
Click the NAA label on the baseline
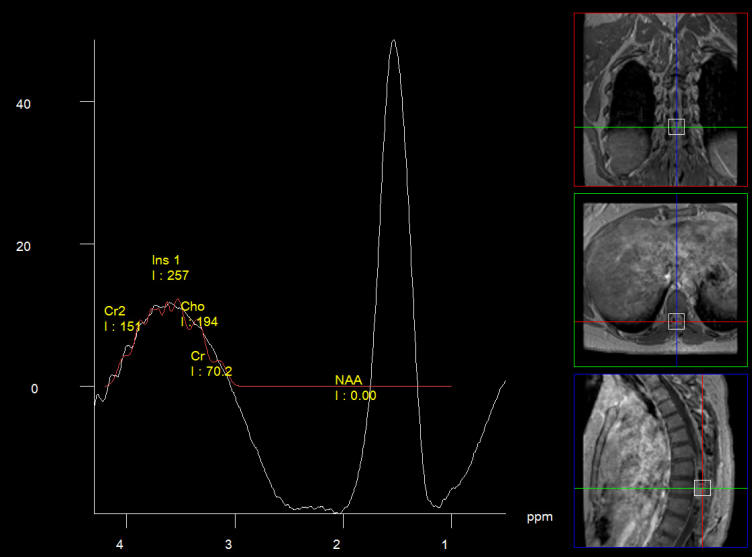[x=355, y=388]
